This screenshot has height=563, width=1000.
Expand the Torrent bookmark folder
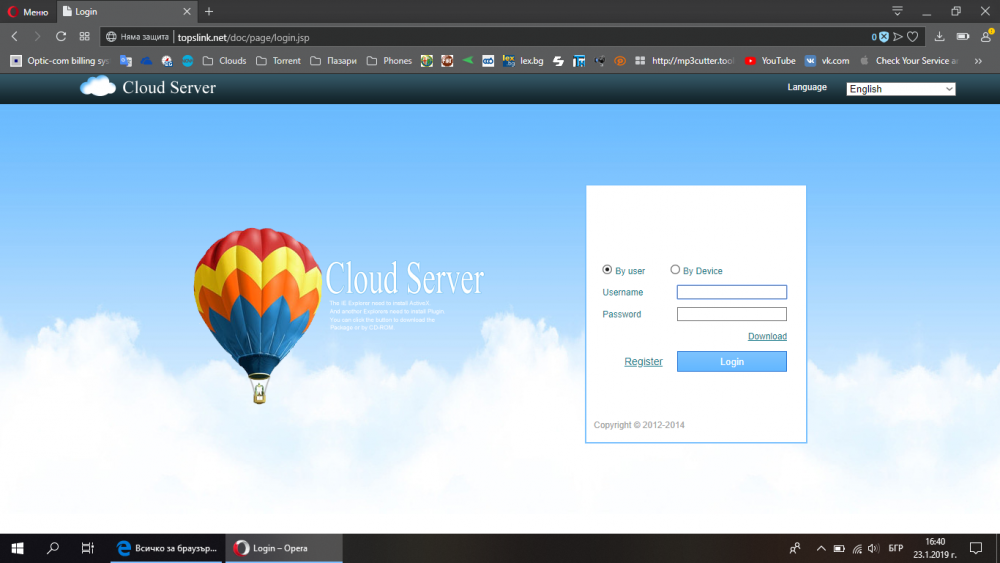(x=279, y=61)
